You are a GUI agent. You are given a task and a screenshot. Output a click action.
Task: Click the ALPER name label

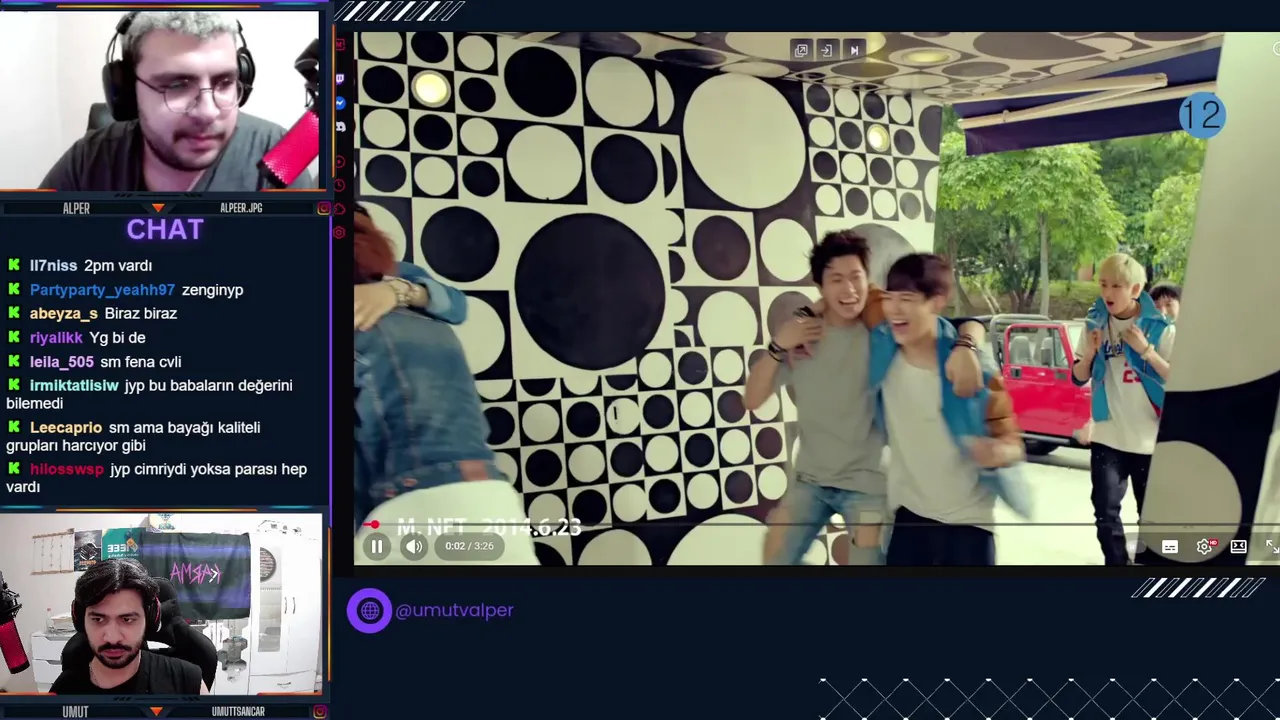(76, 208)
